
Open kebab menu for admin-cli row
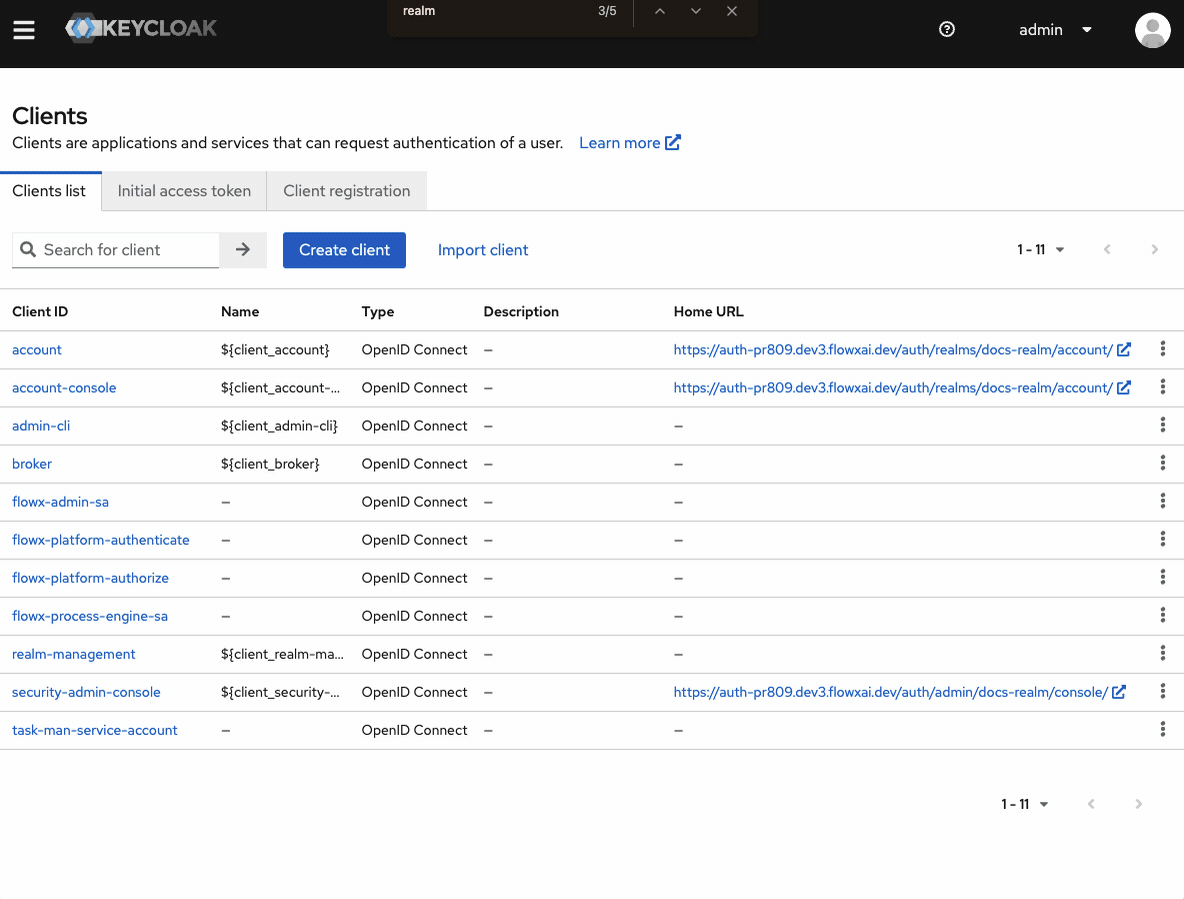click(1163, 425)
